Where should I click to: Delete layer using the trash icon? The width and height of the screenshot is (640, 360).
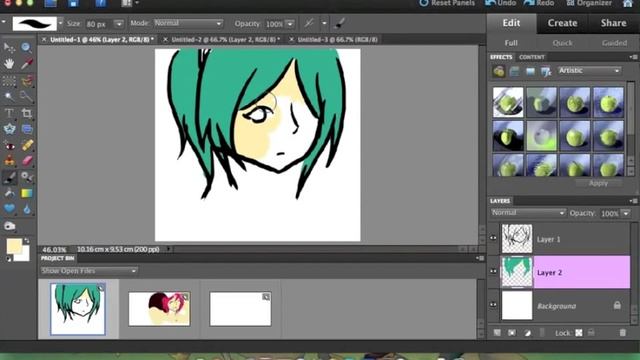(x=622, y=333)
